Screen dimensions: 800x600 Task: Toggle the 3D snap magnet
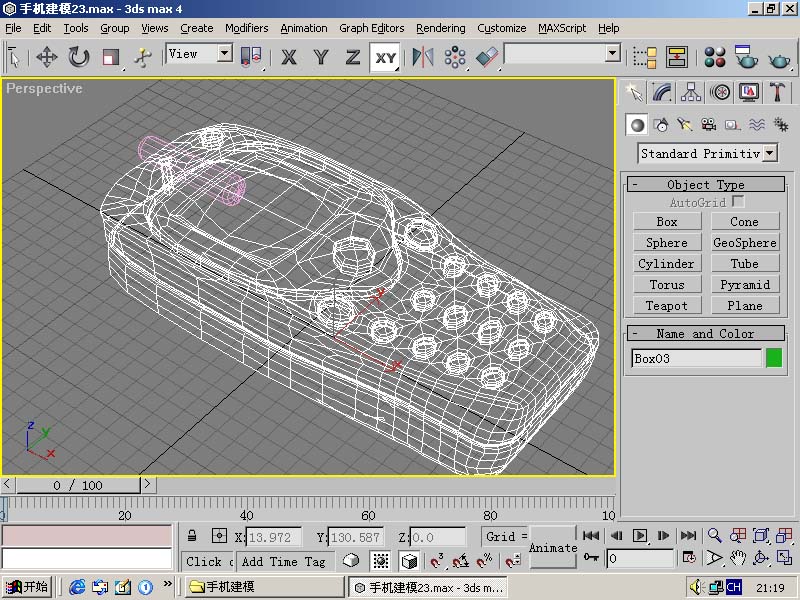[x=437, y=561]
